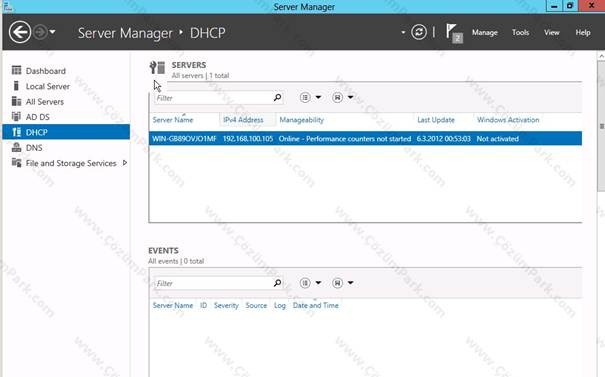Focus the Servers Filter input field
This screenshot has width=605, height=377.
coord(213,98)
